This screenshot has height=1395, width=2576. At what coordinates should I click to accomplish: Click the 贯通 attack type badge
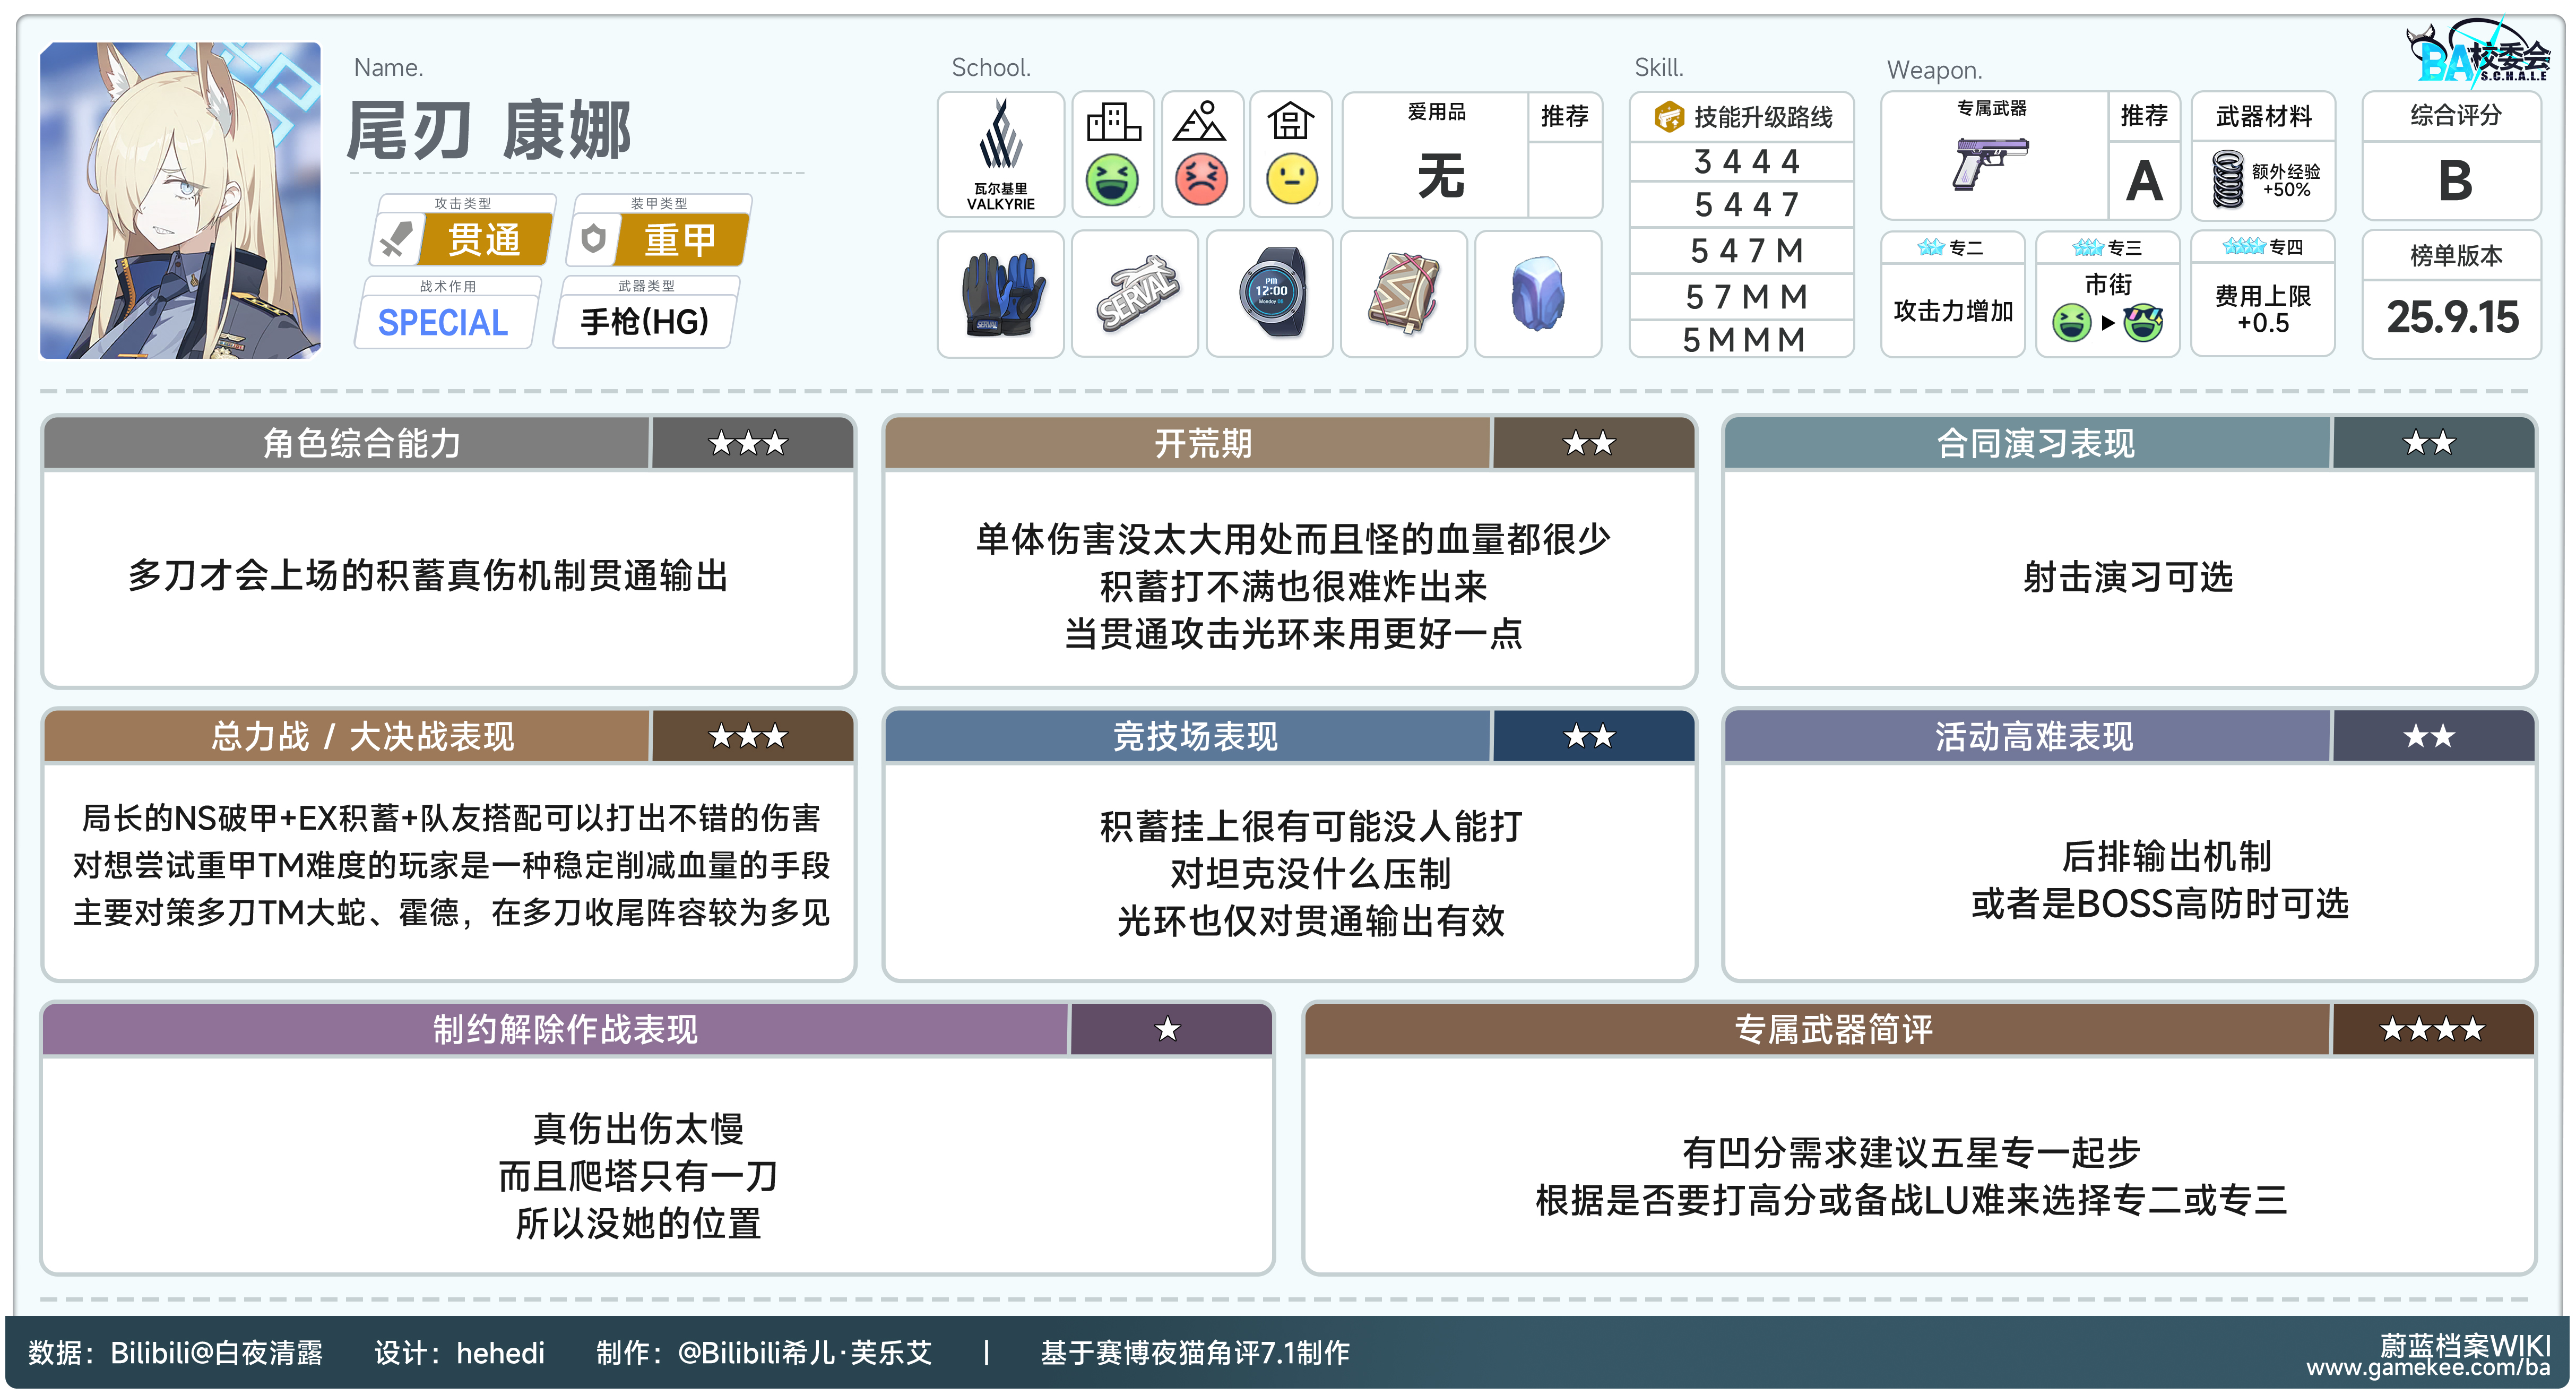click(x=484, y=240)
